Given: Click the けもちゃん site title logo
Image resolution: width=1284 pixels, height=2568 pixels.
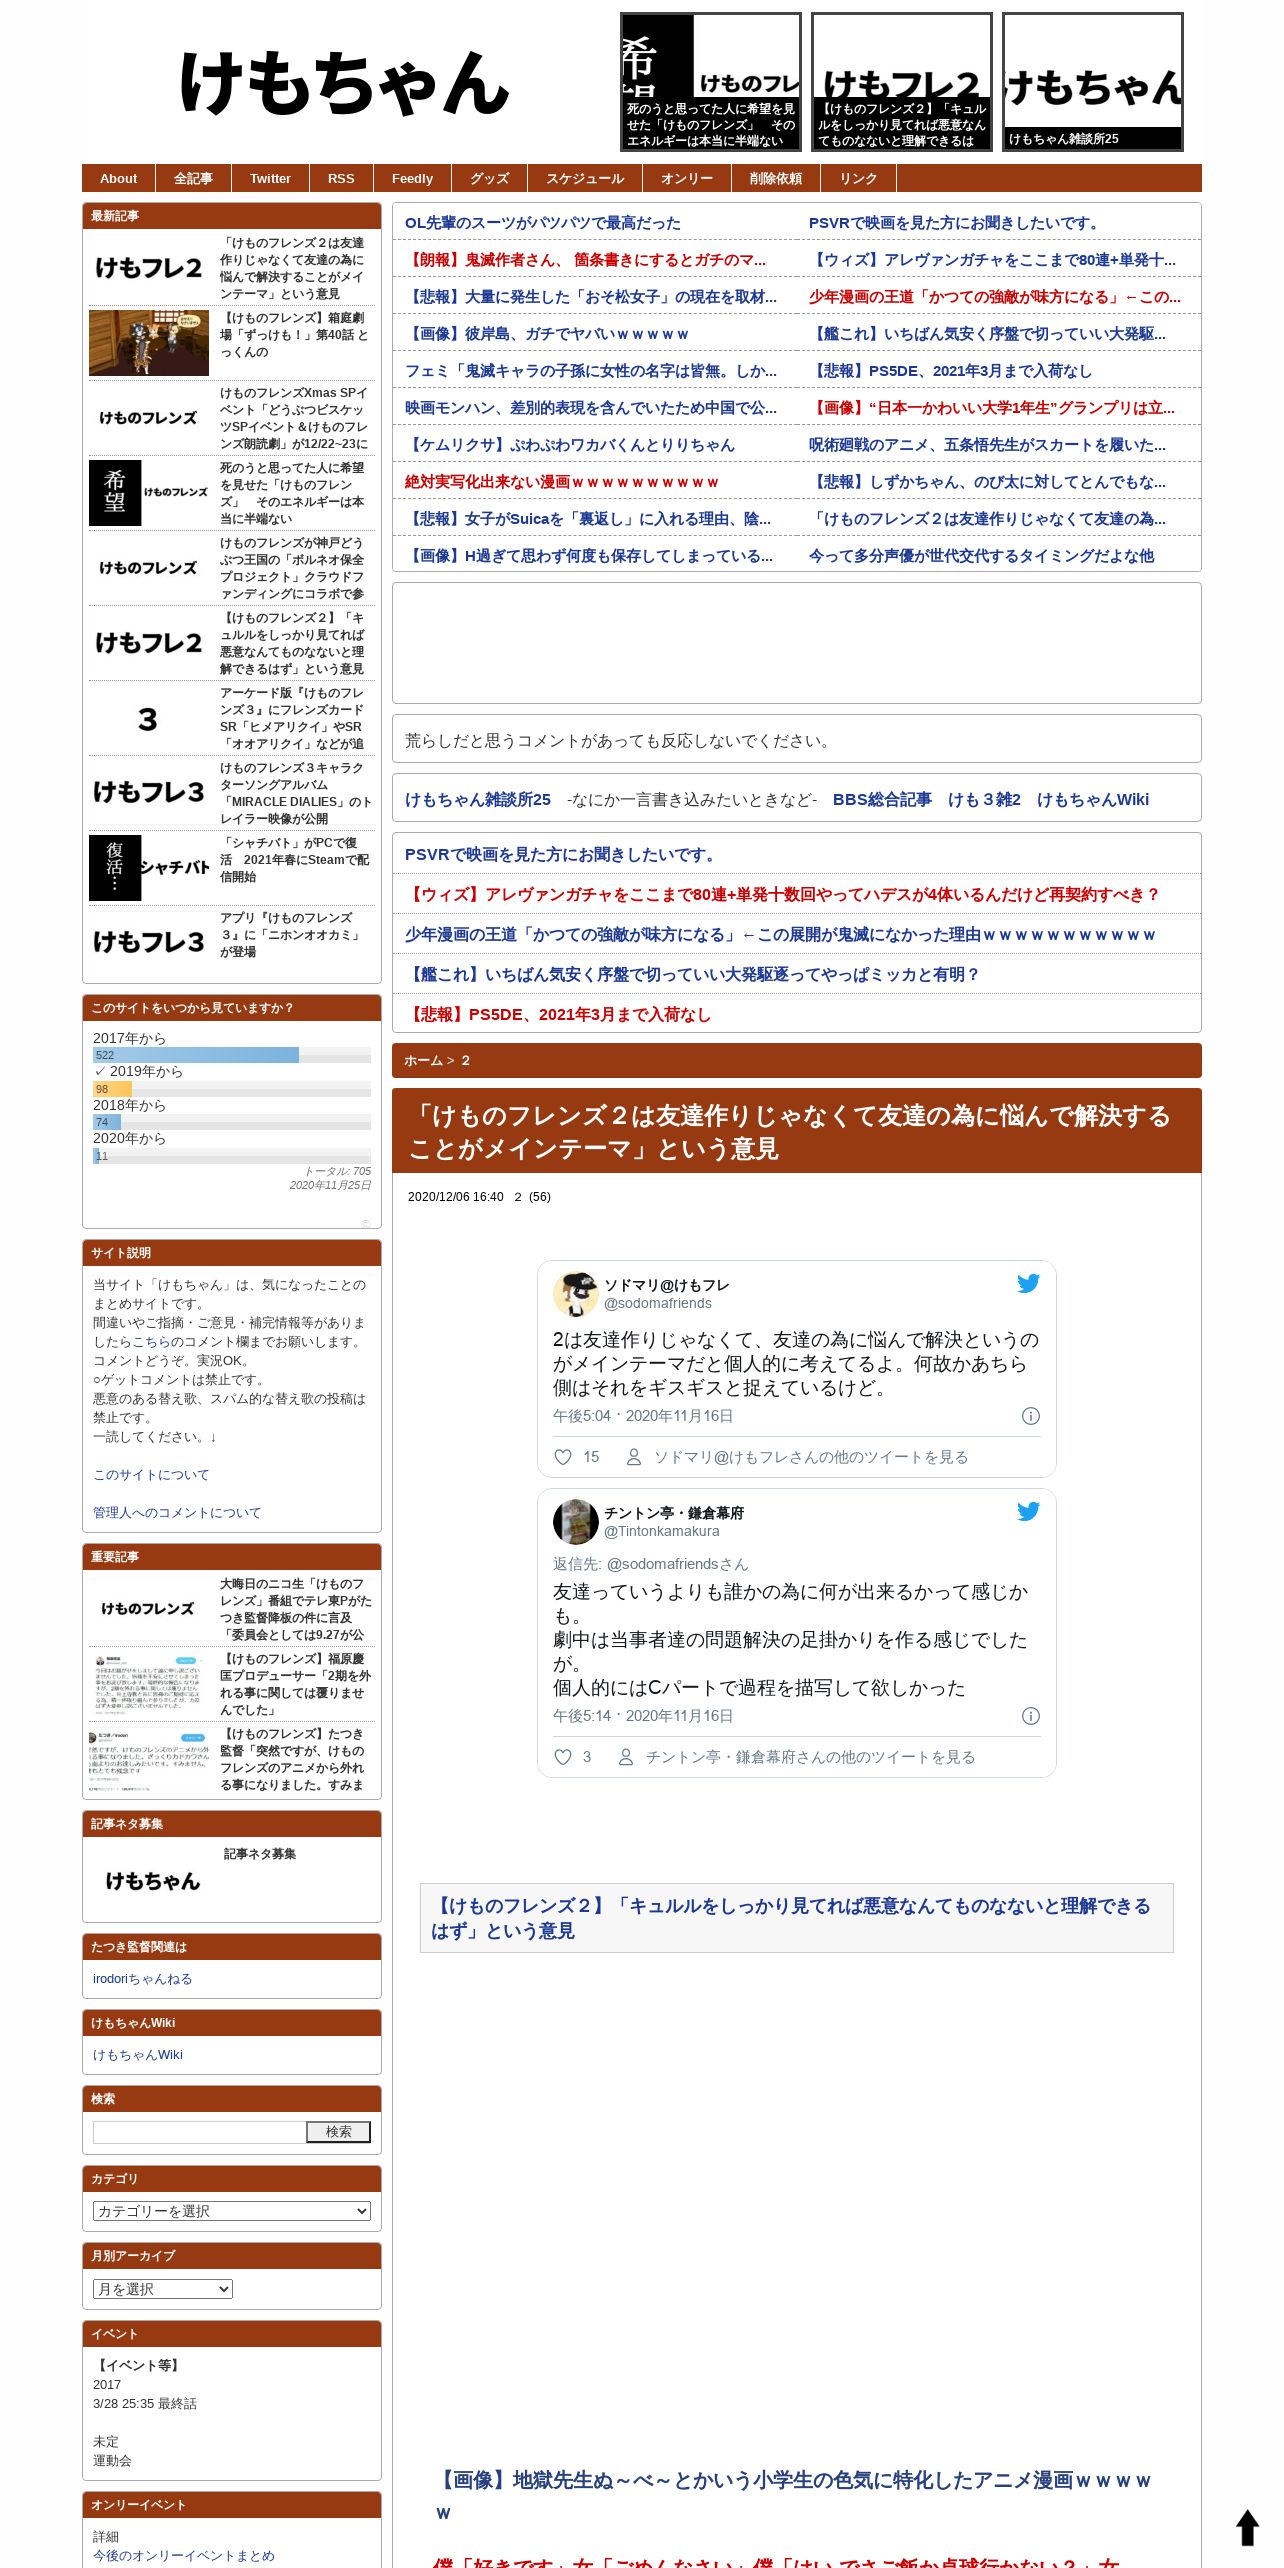Looking at the screenshot, I should coord(344,82).
